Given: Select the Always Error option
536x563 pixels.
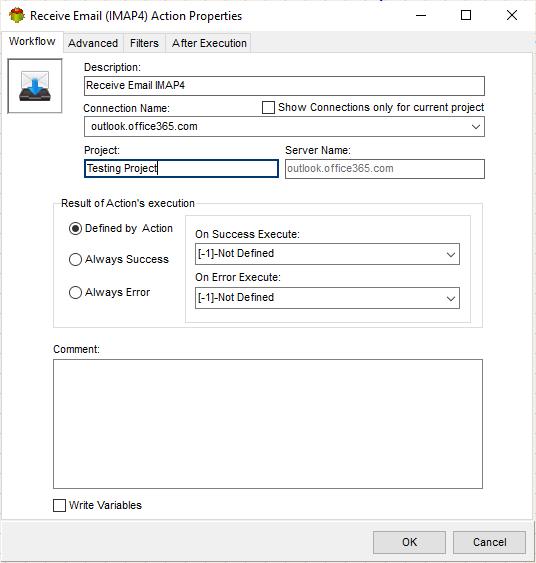Looking at the screenshot, I should pos(75,292).
